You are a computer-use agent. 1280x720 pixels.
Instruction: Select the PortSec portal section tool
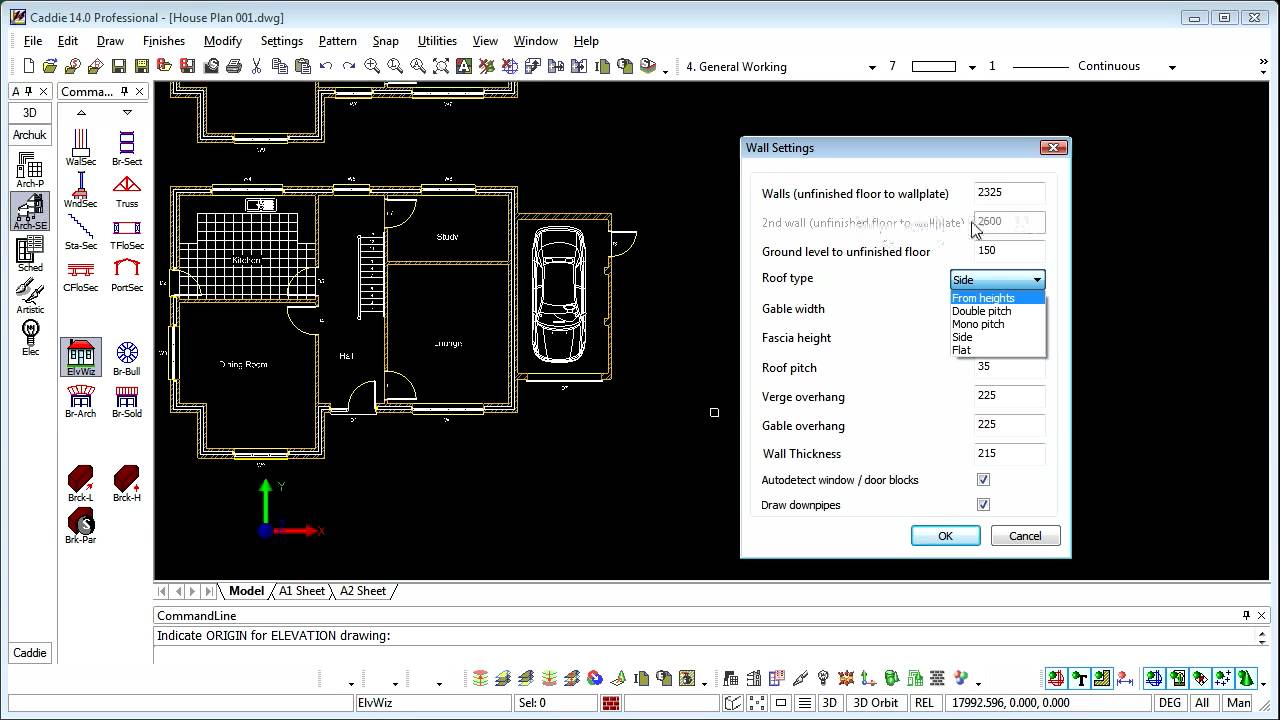[x=127, y=274]
